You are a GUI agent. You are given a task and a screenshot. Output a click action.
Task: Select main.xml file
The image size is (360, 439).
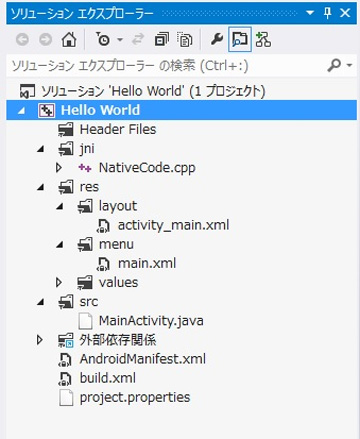(x=147, y=264)
